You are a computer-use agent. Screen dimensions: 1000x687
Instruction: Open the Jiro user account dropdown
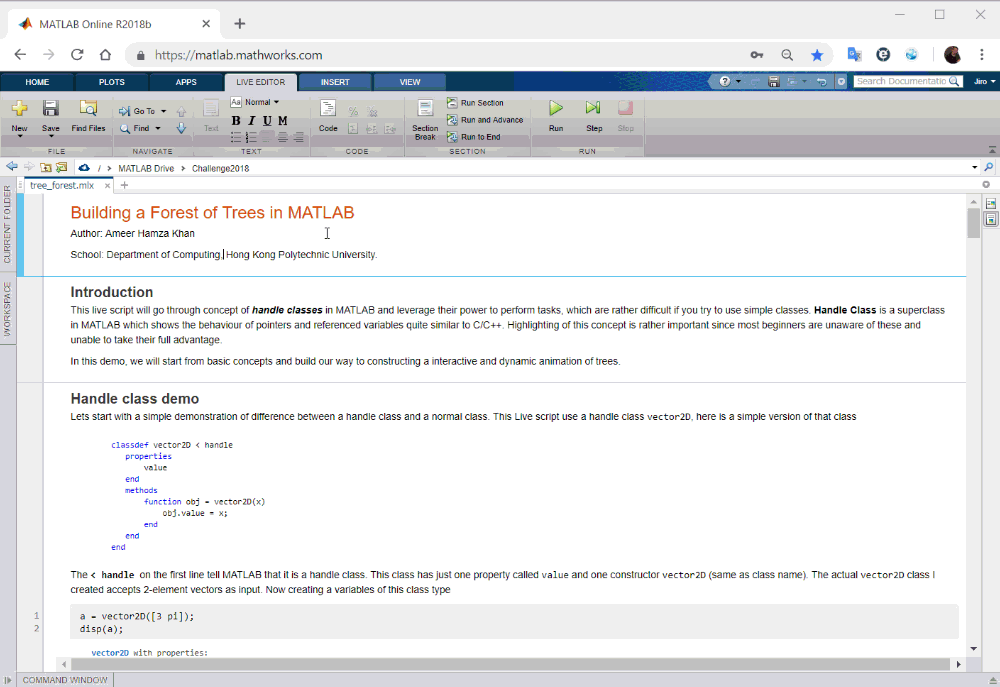983,81
